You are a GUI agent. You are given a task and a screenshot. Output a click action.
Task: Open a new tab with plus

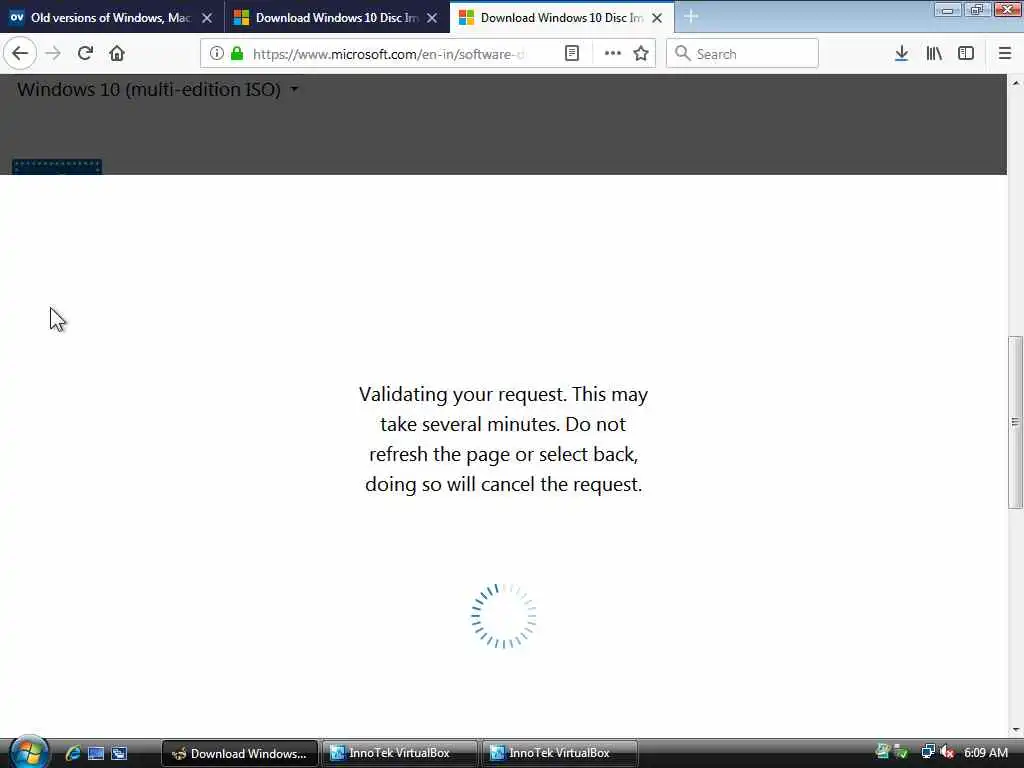(691, 16)
